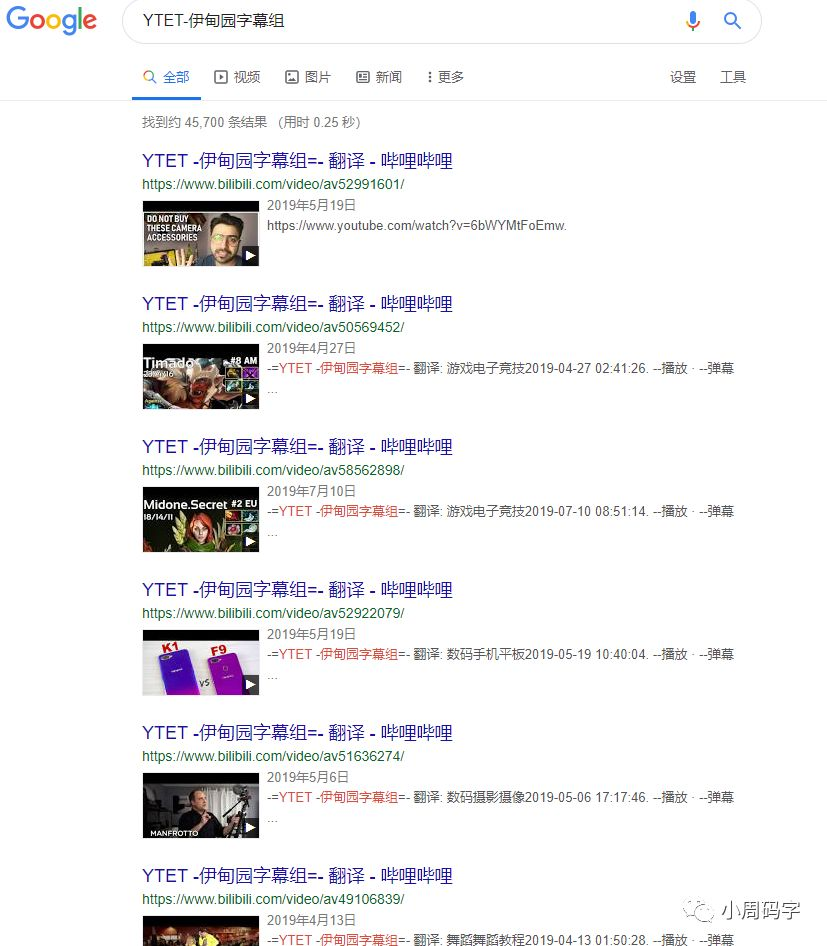Image resolution: width=827 pixels, height=946 pixels.
Task: Click the URL bilibili.com/video/av52922079/
Action: pyautogui.click(x=273, y=614)
